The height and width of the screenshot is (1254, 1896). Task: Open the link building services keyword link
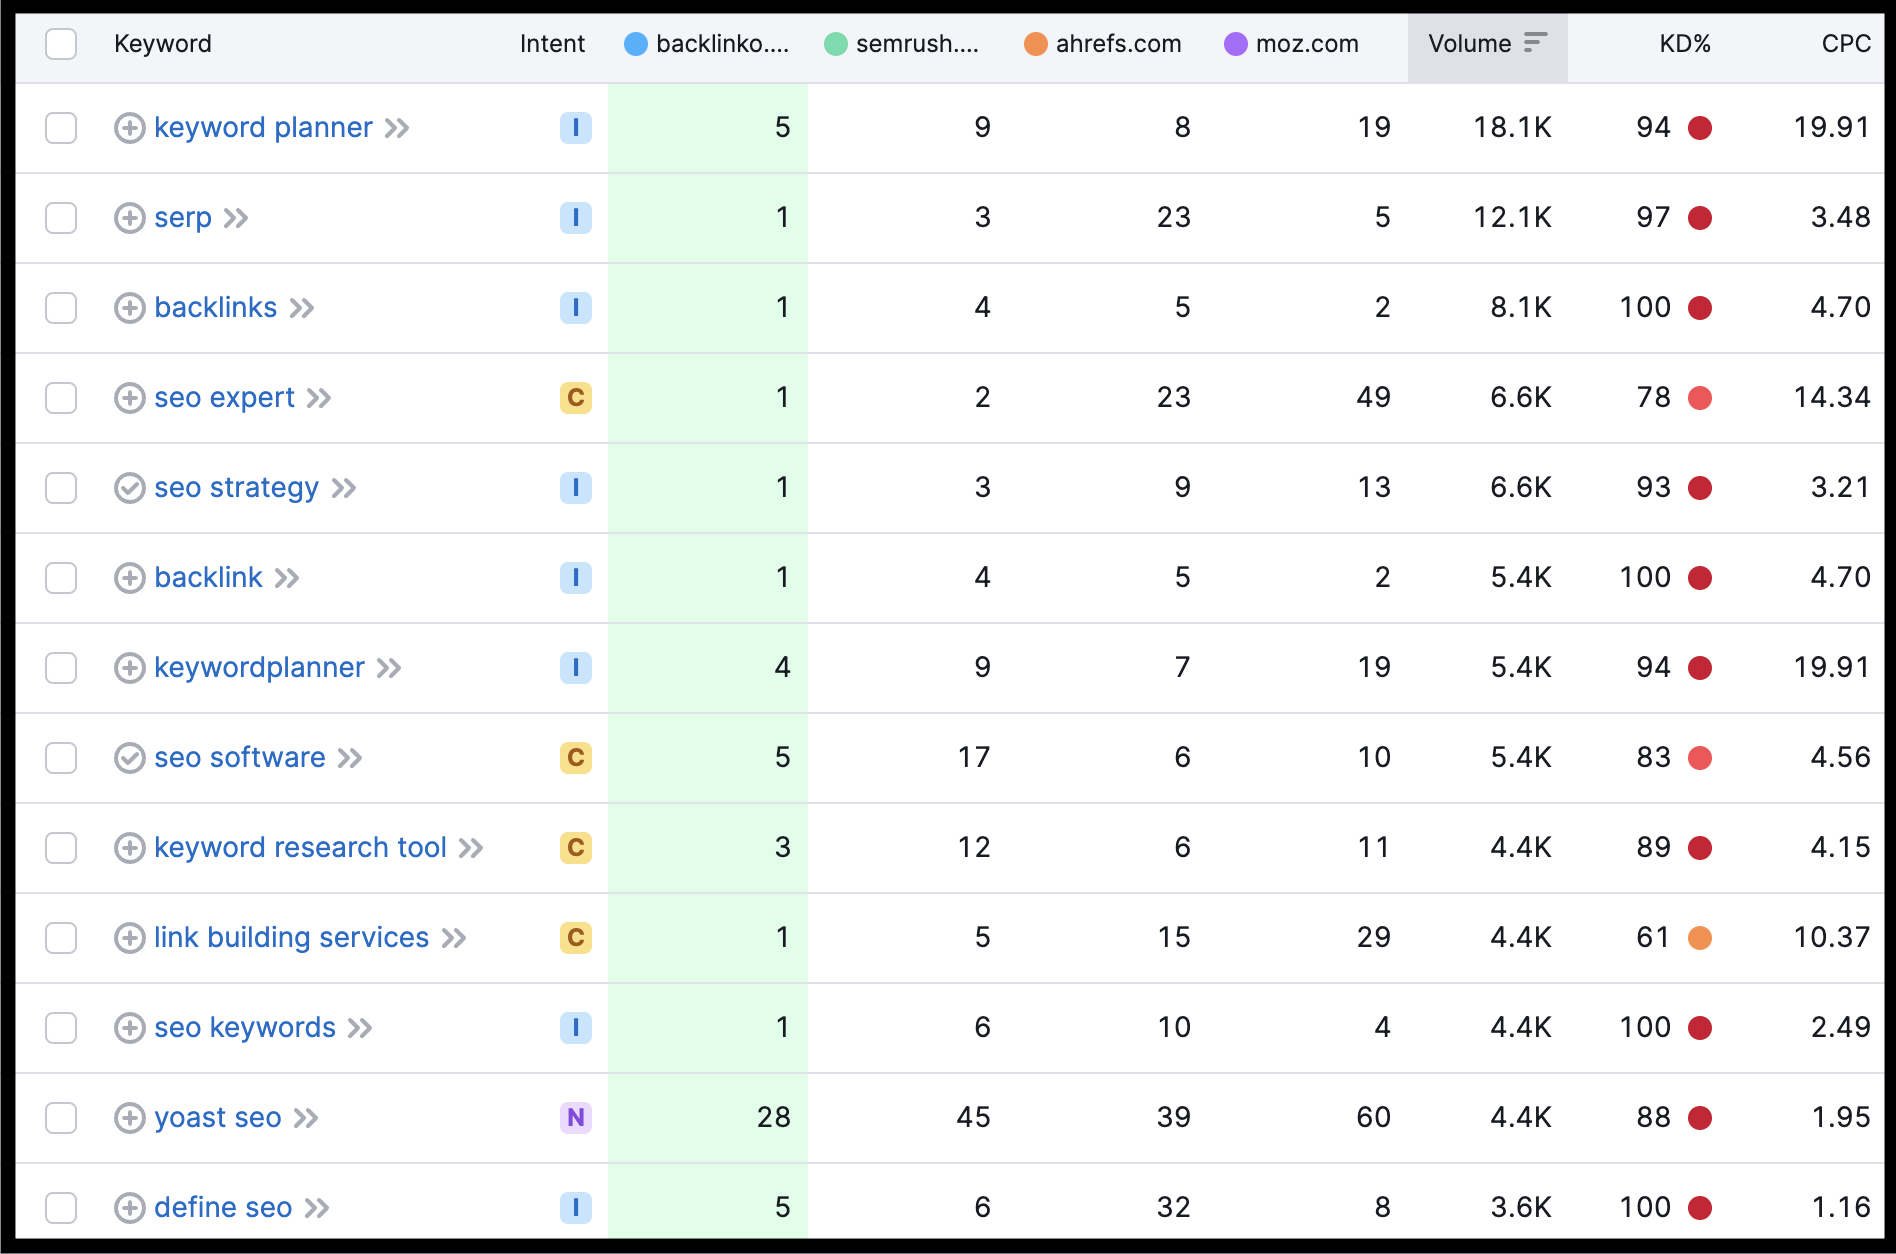pos(291,937)
